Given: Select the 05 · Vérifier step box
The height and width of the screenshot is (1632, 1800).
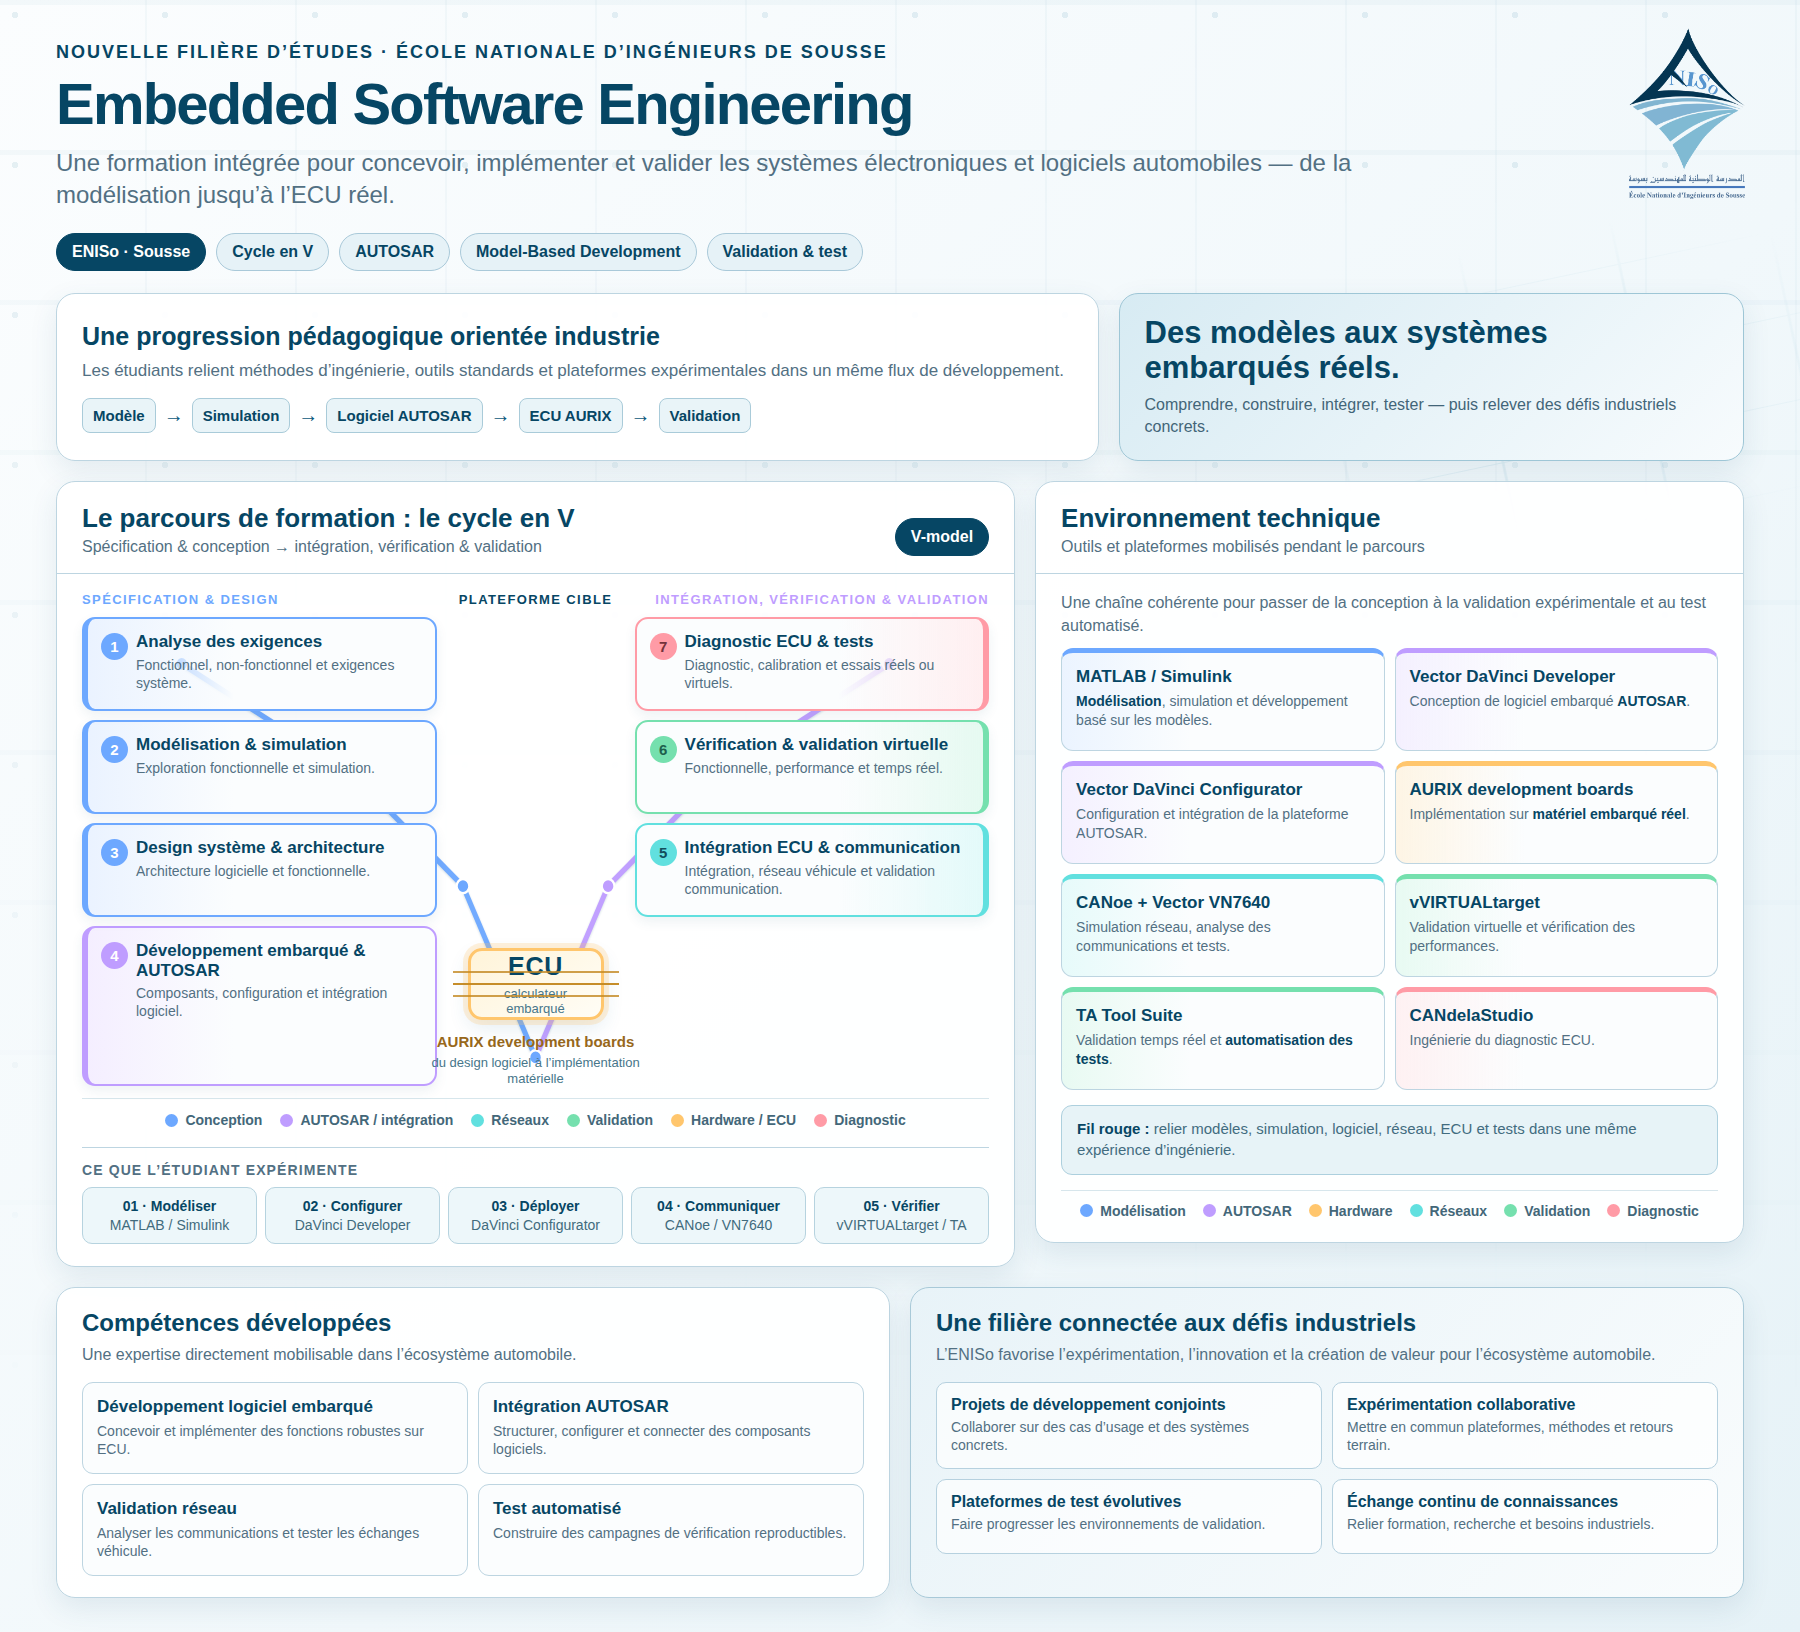Looking at the screenshot, I should click(901, 1215).
